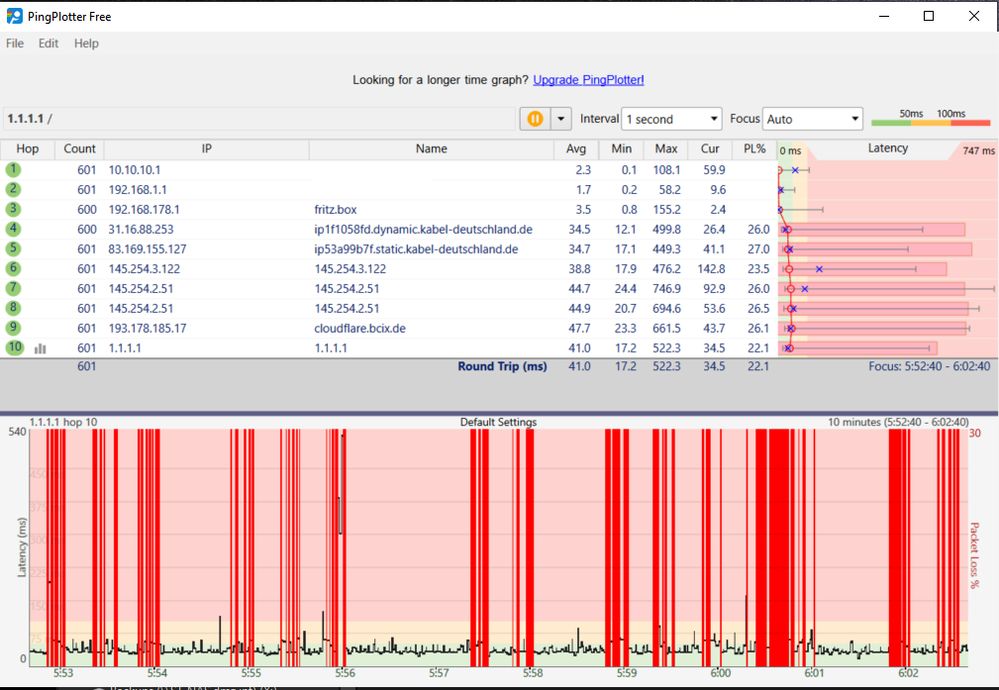999x690 pixels.
Task: Toggle the bar graph icon on hop 10
Action: click(41, 349)
